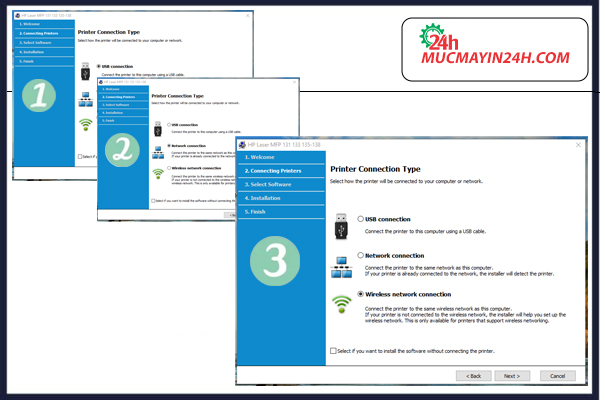Screen dimensions: 600x400
Task: Select Wireless network connection radio in window 2
Action: (169, 168)
